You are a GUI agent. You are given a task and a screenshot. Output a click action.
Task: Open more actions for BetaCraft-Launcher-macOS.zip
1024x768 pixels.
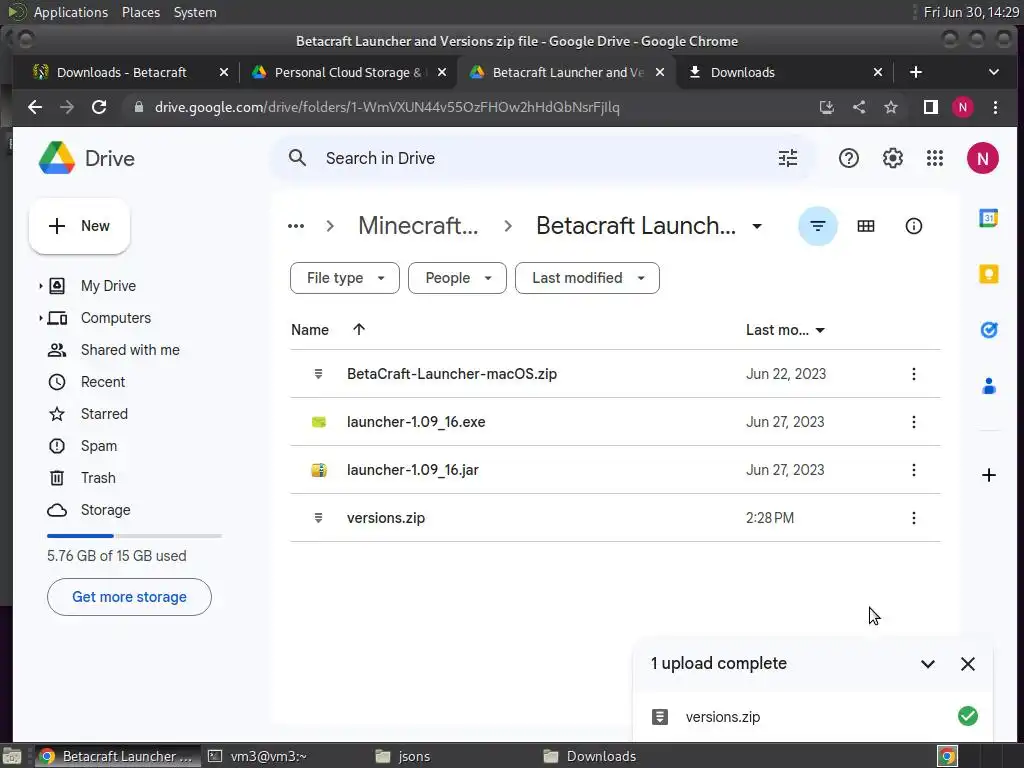pos(913,374)
